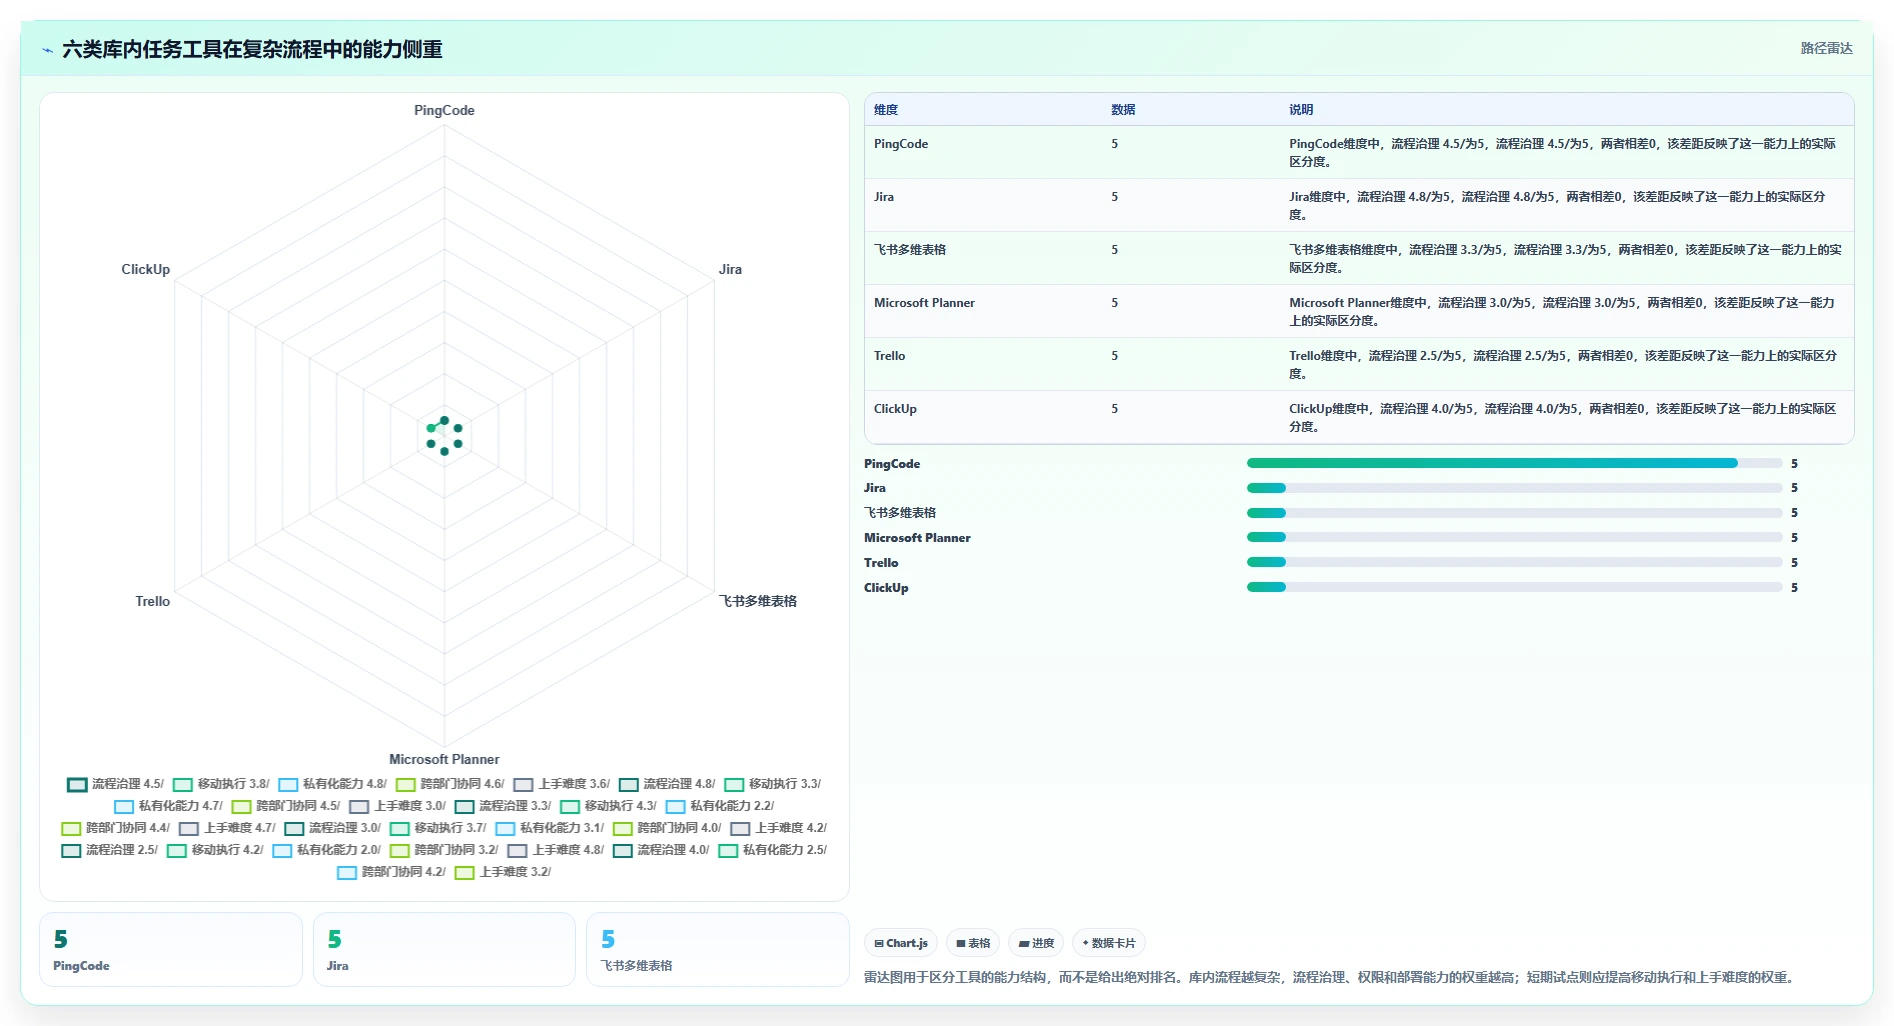Click the Jira axis label on the radar
1894x1026 pixels.
pyautogui.click(x=730, y=269)
